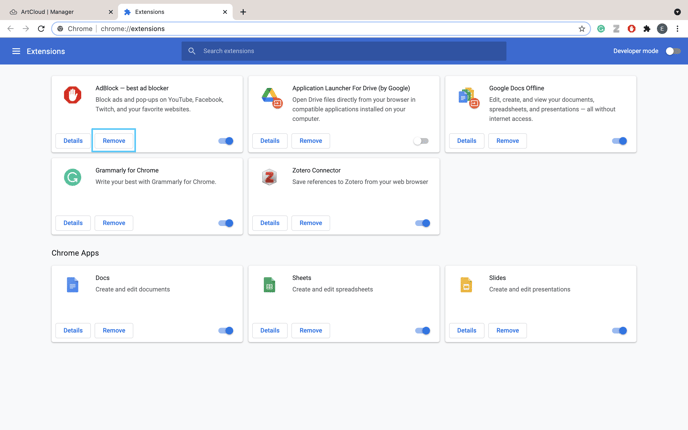The image size is (688, 430).
Task: Enable Developer mode toggle
Action: click(673, 51)
